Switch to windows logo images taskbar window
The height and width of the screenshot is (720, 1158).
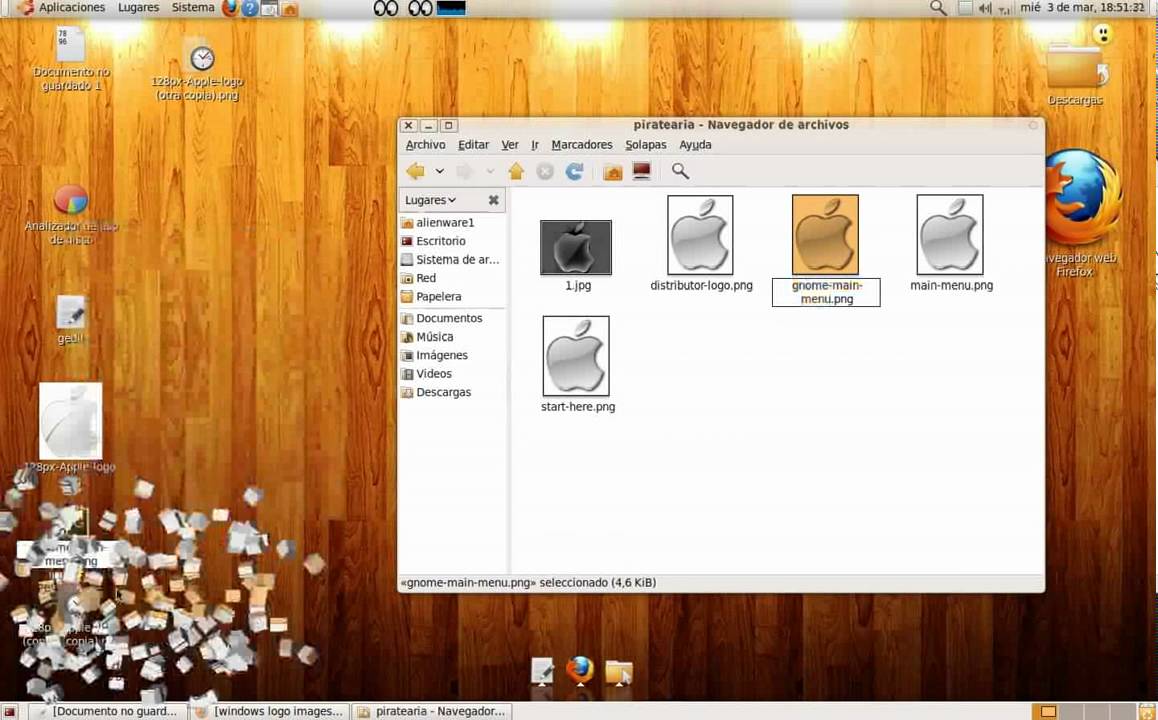(x=270, y=711)
